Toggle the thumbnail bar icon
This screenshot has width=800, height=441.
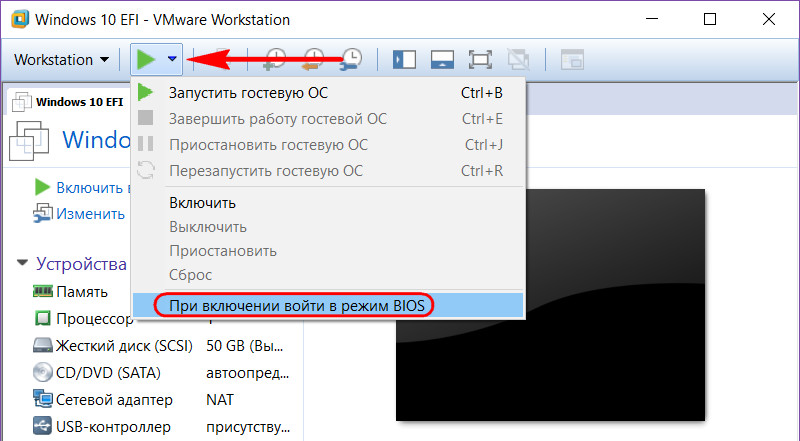click(442, 60)
